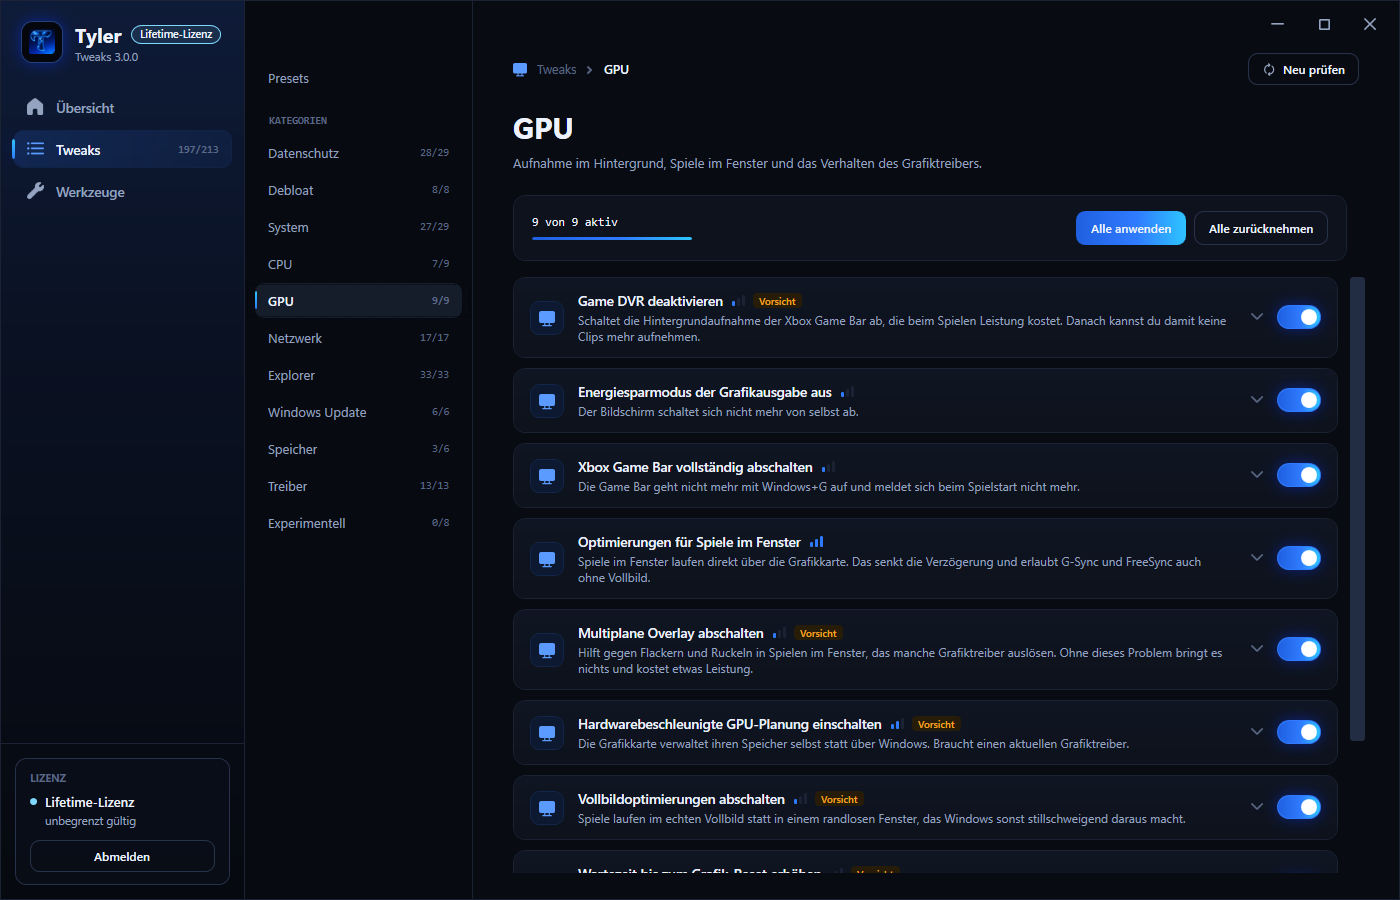Click the Alle anwenden button

1131,228
